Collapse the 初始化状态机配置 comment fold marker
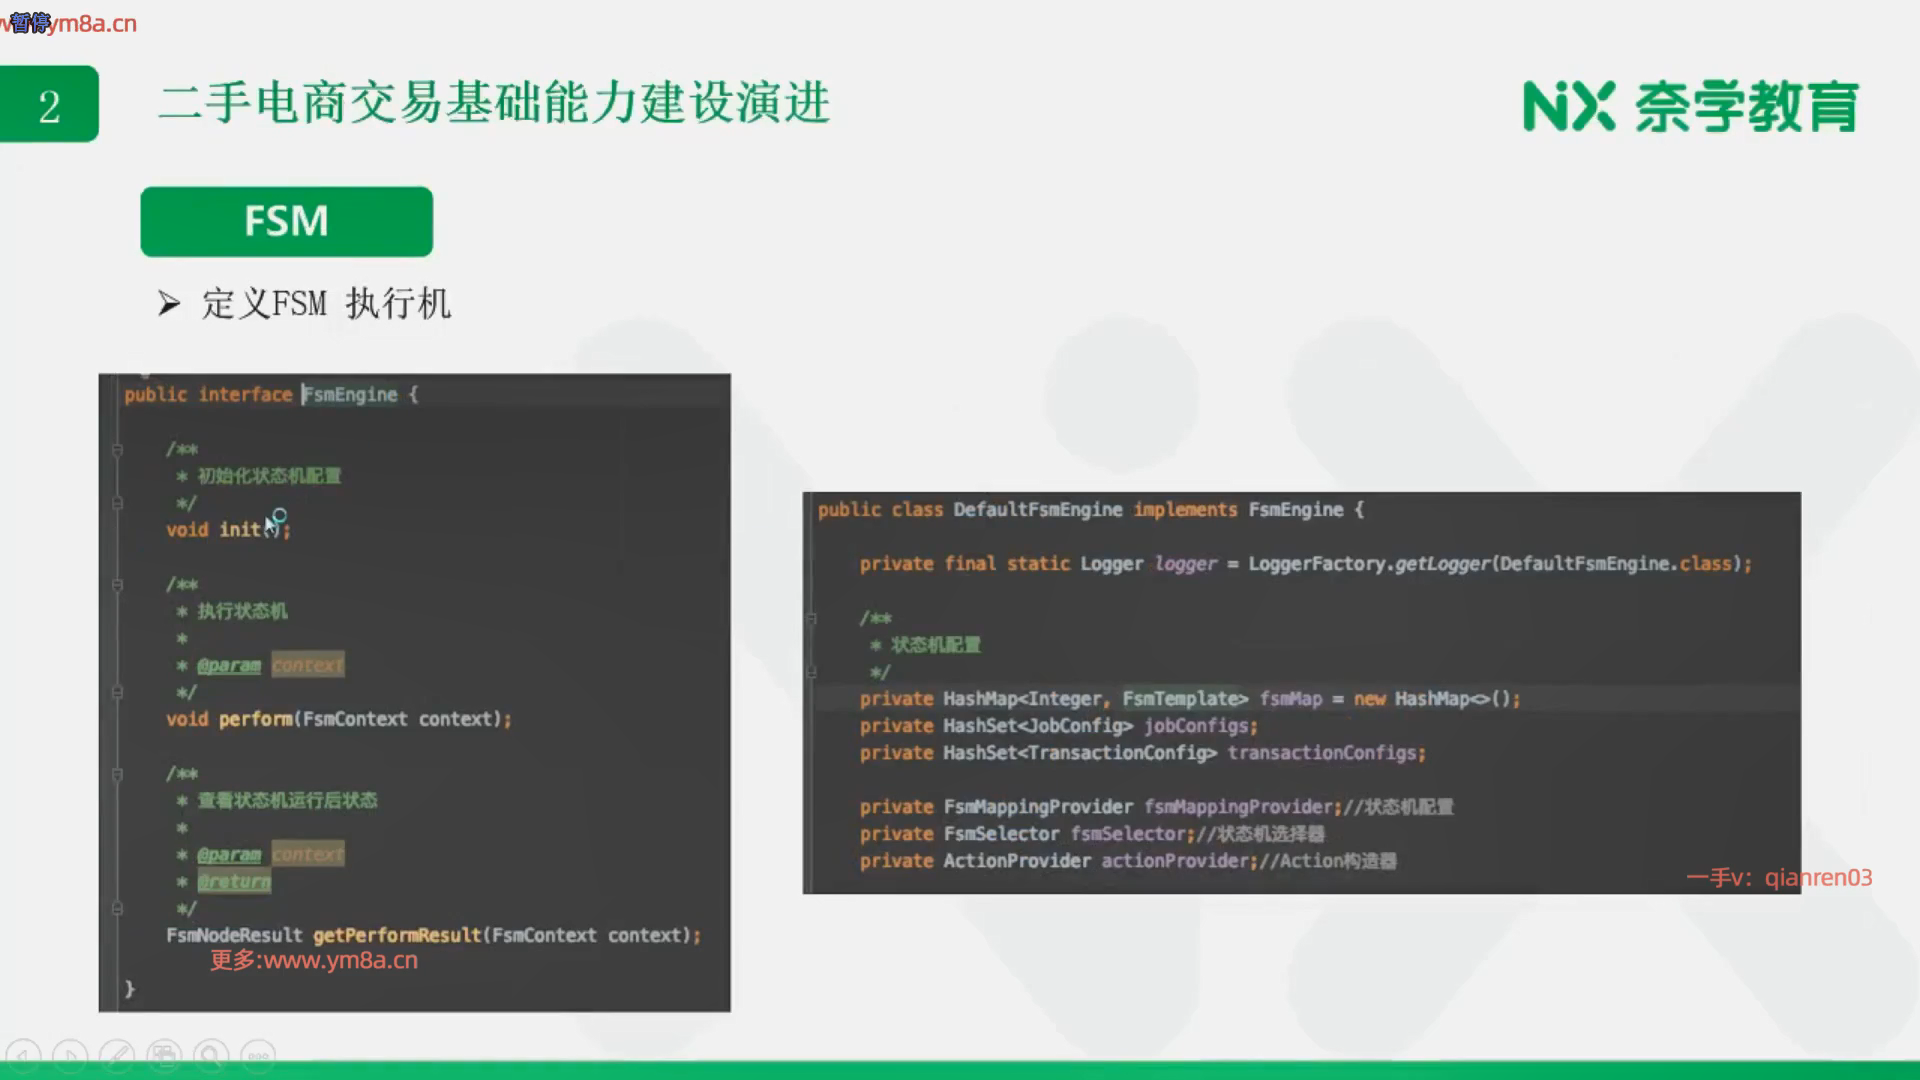 coord(117,450)
